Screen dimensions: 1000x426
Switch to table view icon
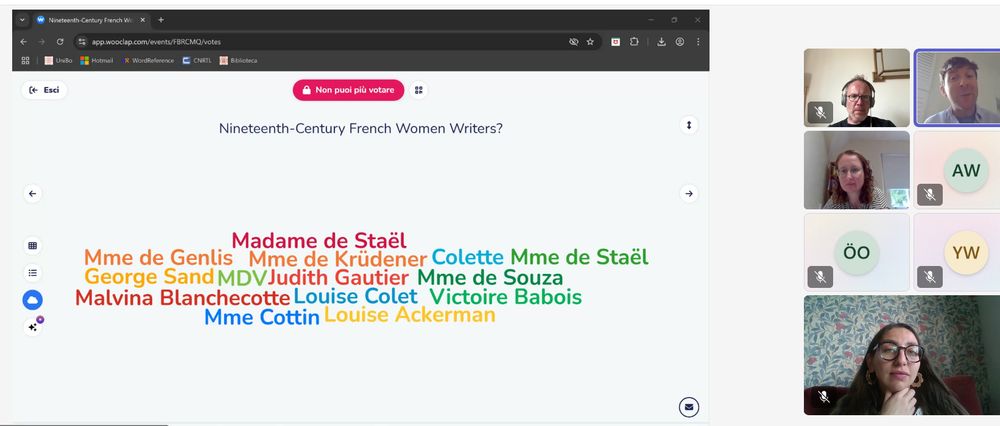[33, 246]
